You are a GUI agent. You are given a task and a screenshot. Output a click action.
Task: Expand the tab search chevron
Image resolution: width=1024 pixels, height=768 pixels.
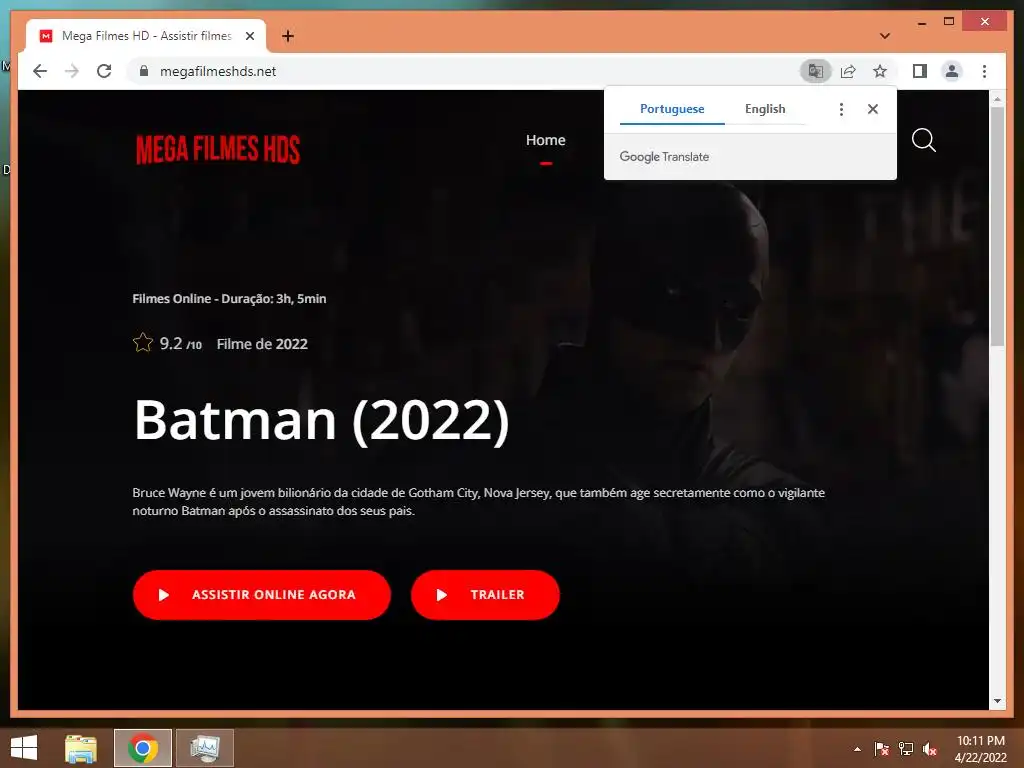tap(884, 36)
